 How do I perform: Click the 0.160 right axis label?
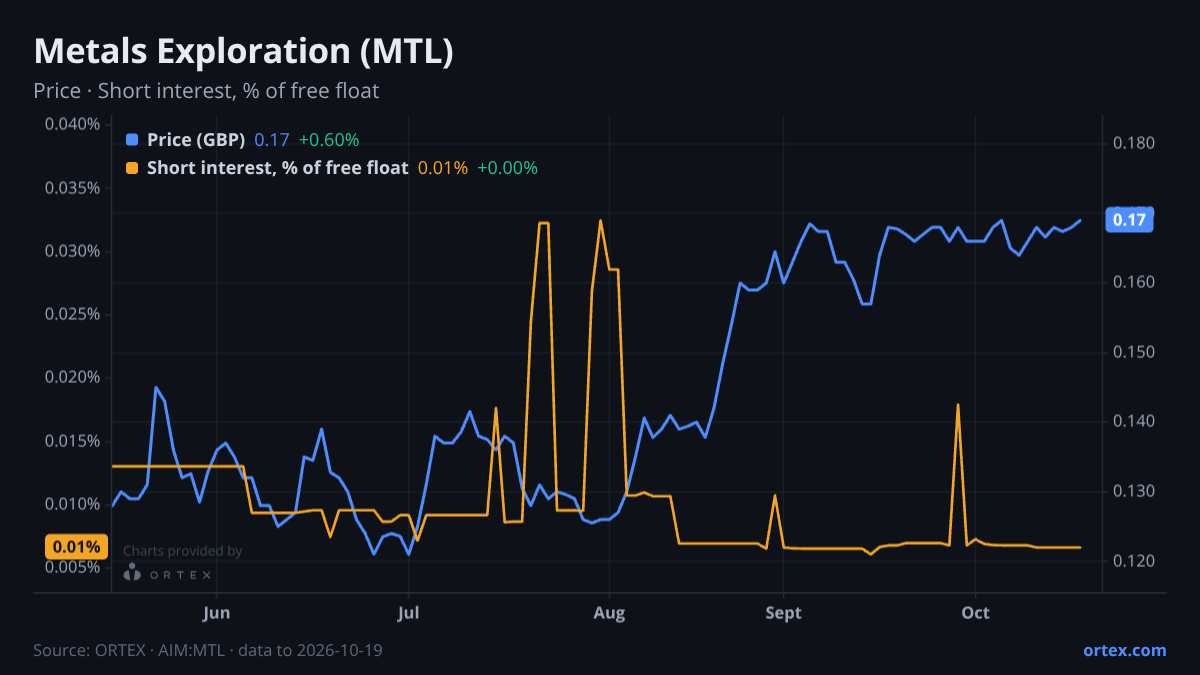(1134, 283)
